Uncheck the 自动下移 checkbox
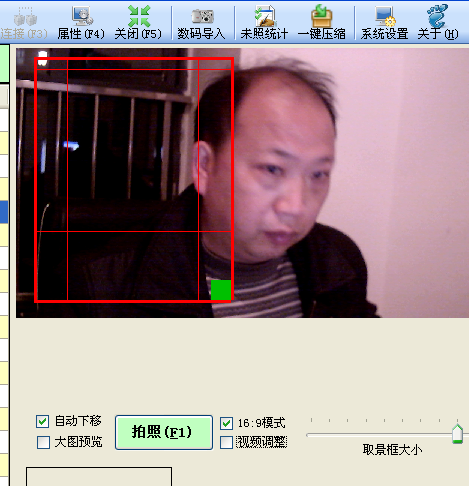 tap(42, 421)
